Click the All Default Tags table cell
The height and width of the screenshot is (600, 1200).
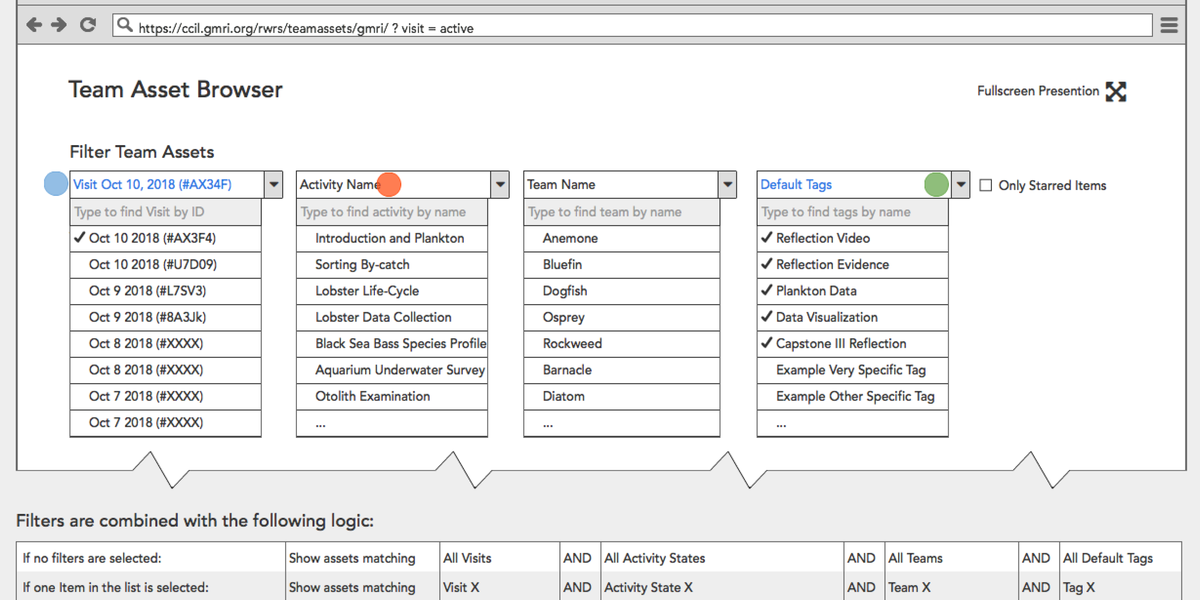tap(1119, 558)
